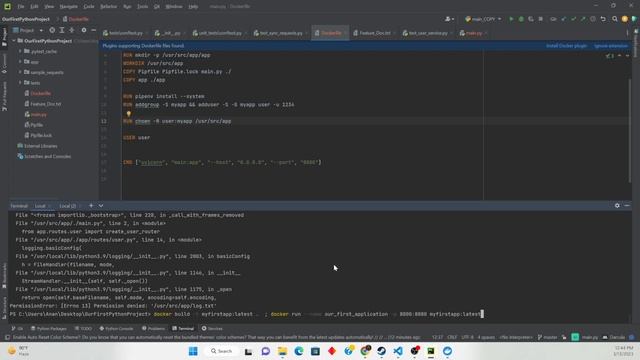Click Expand All icon in Project panel
640x360 pixels.
coord(62,30)
